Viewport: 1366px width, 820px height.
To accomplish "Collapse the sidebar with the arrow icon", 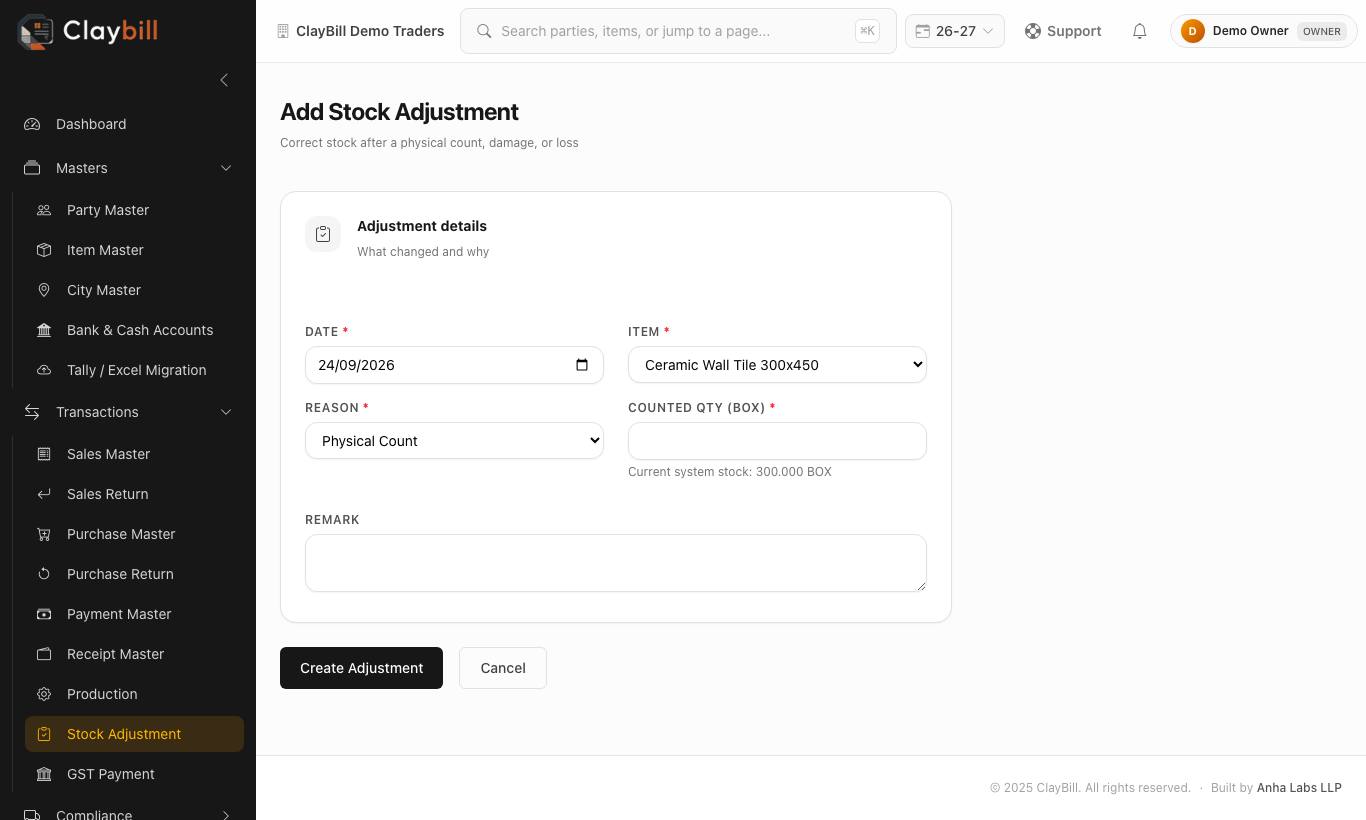I will pyautogui.click(x=224, y=80).
